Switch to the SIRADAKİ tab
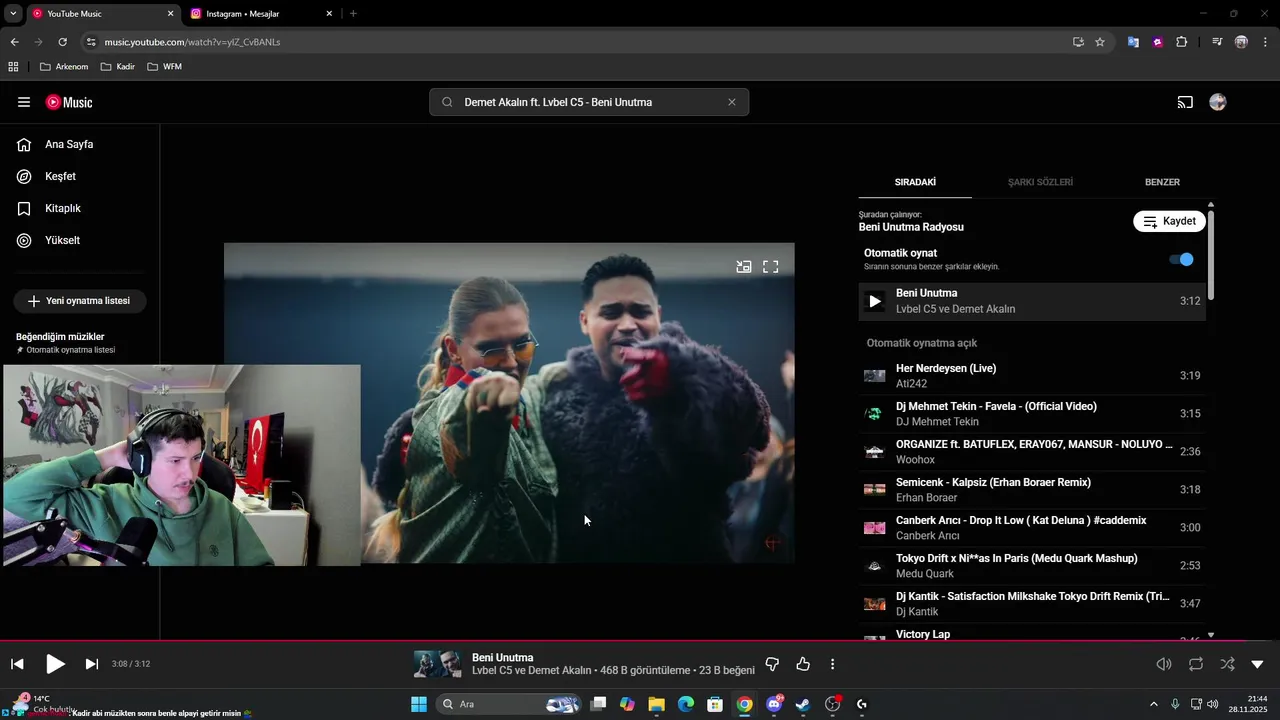The height and width of the screenshot is (720, 1280). 915,182
